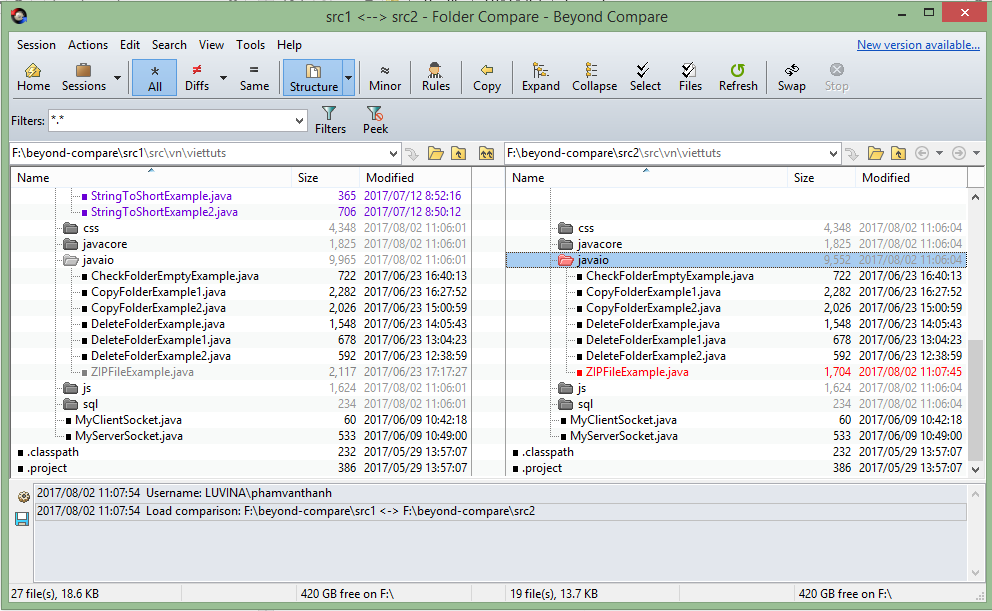Select right .classpath file
Image resolution: width=992 pixels, height=611 pixels.
(548, 452)
